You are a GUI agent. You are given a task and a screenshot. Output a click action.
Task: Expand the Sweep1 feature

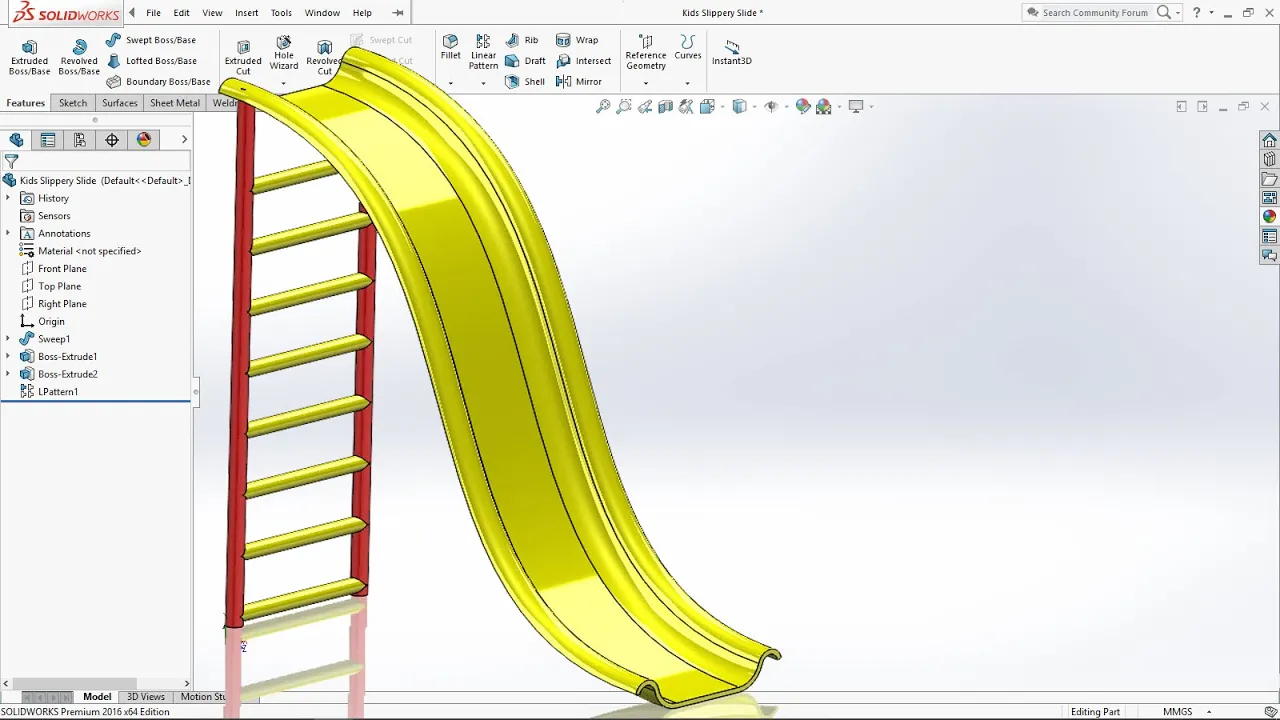8,339
